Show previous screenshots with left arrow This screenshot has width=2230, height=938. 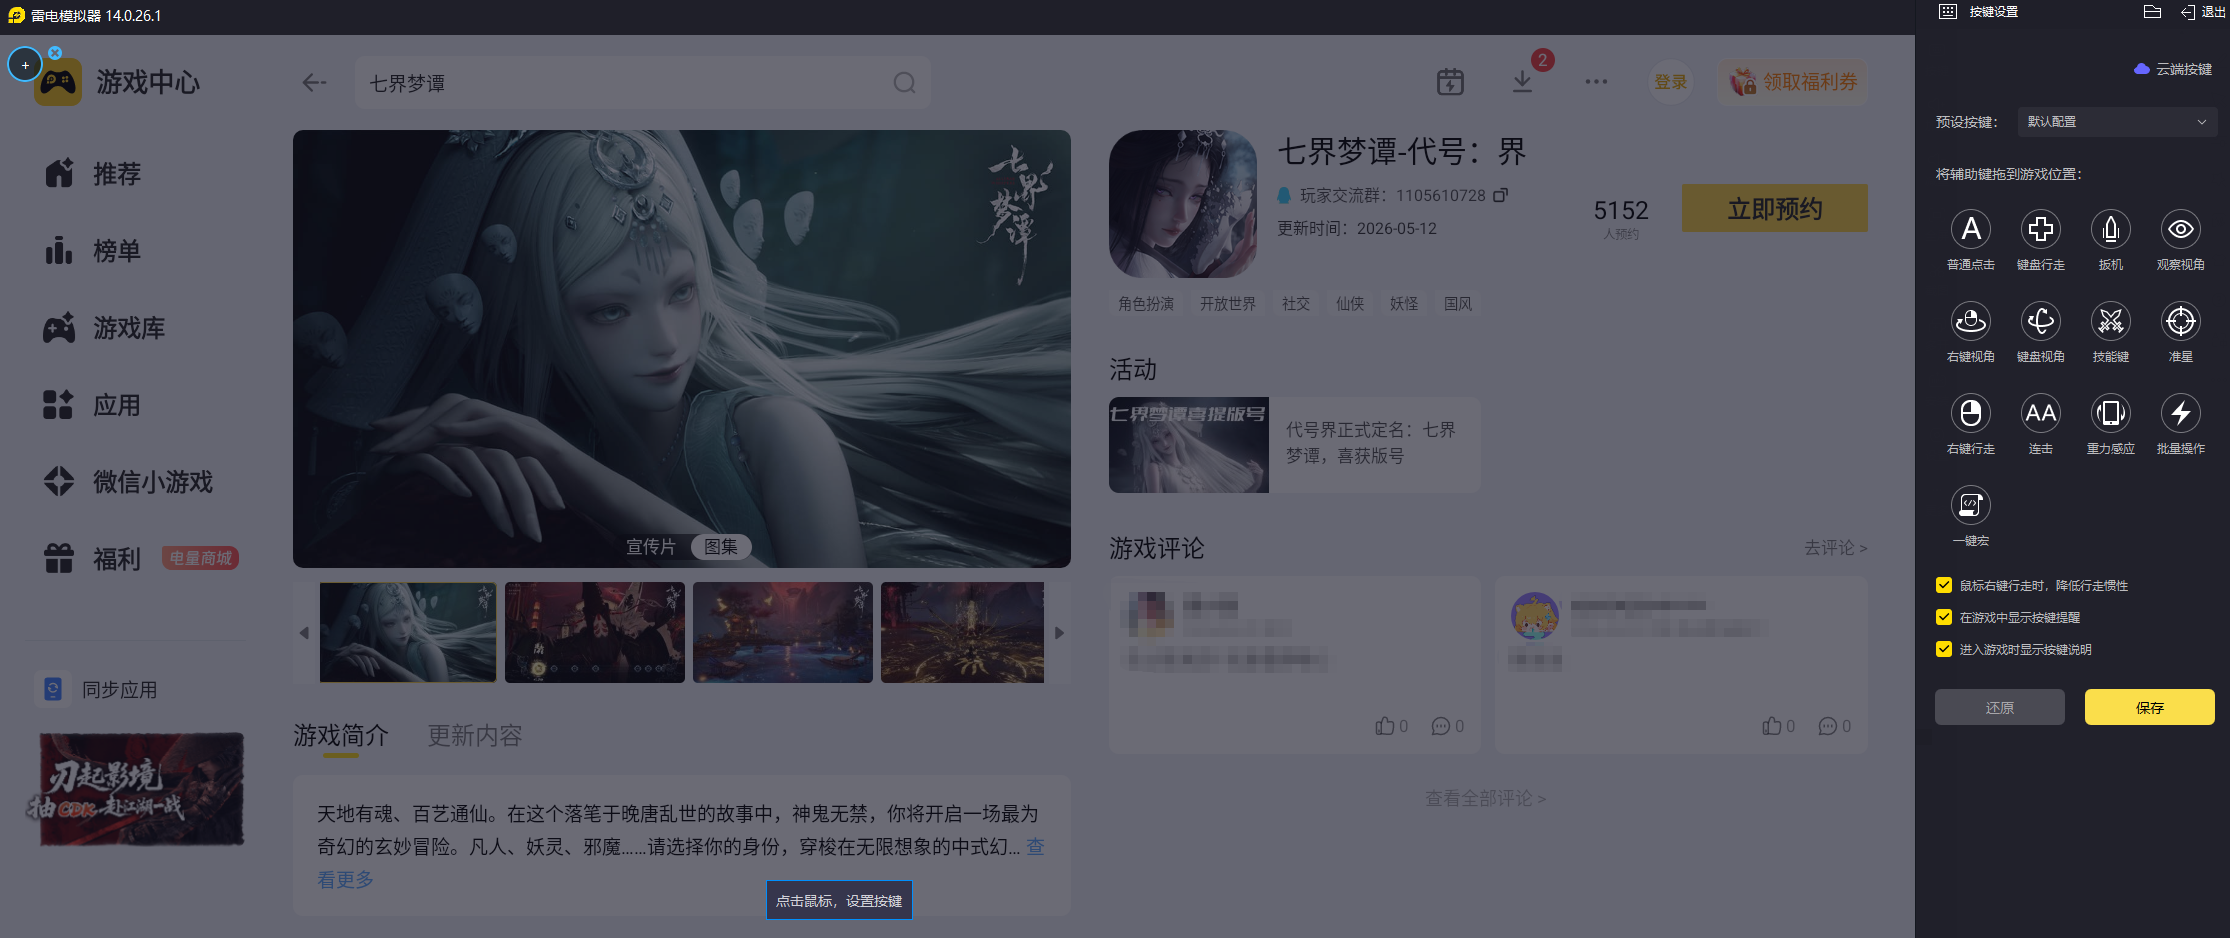(x=304, y=633)
